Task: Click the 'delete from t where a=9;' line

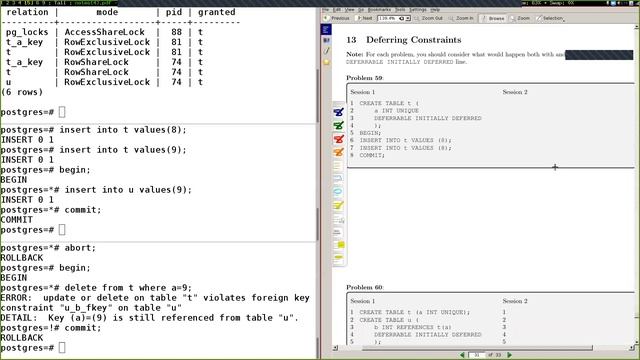Action: click(x=128, y=288)
